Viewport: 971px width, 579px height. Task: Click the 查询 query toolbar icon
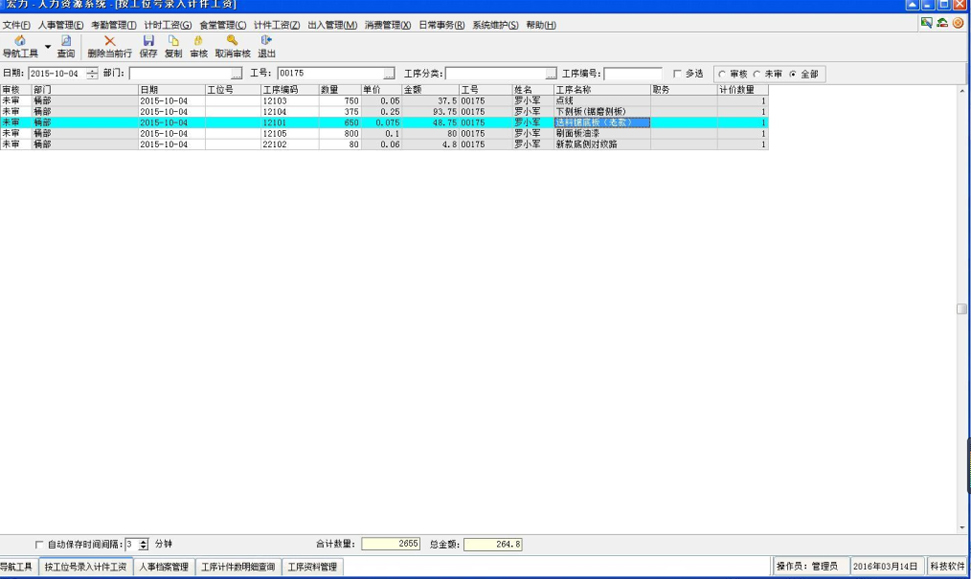[x=66, y=42]
